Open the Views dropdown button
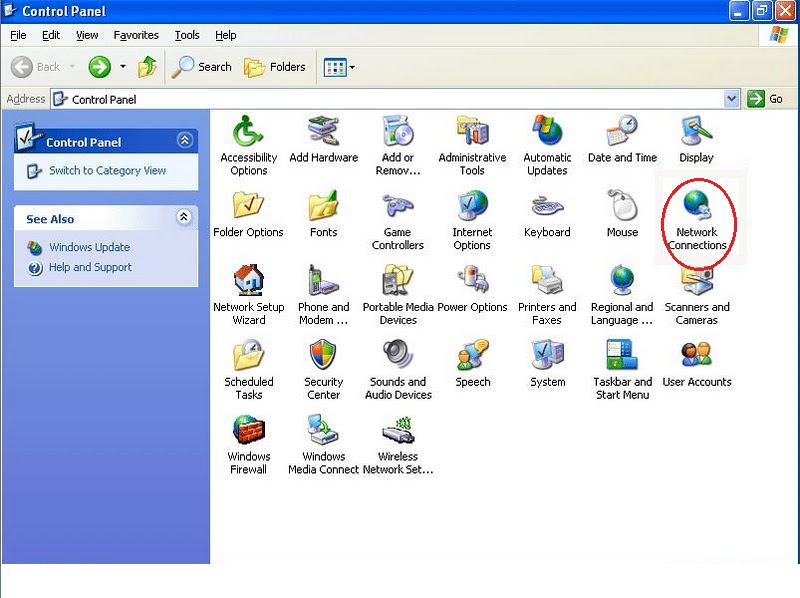This screenshot has width=800, height=598. (339, 67)
